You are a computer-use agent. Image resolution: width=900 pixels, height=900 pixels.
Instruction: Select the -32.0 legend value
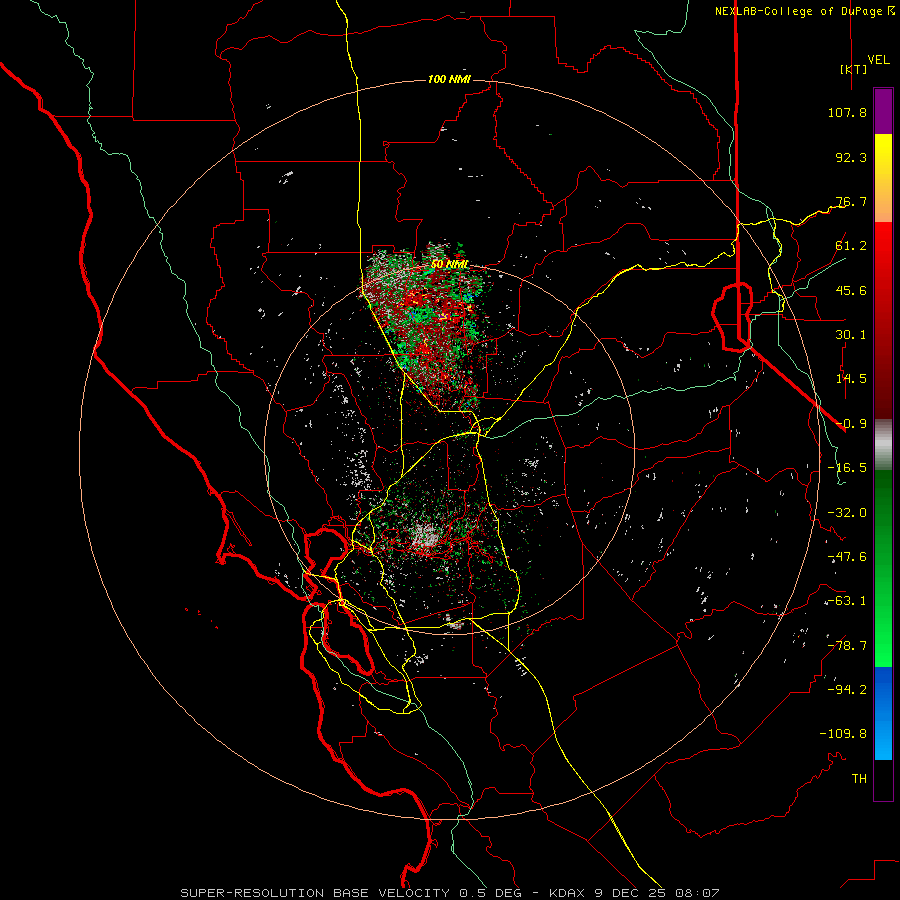click(847, 513)
